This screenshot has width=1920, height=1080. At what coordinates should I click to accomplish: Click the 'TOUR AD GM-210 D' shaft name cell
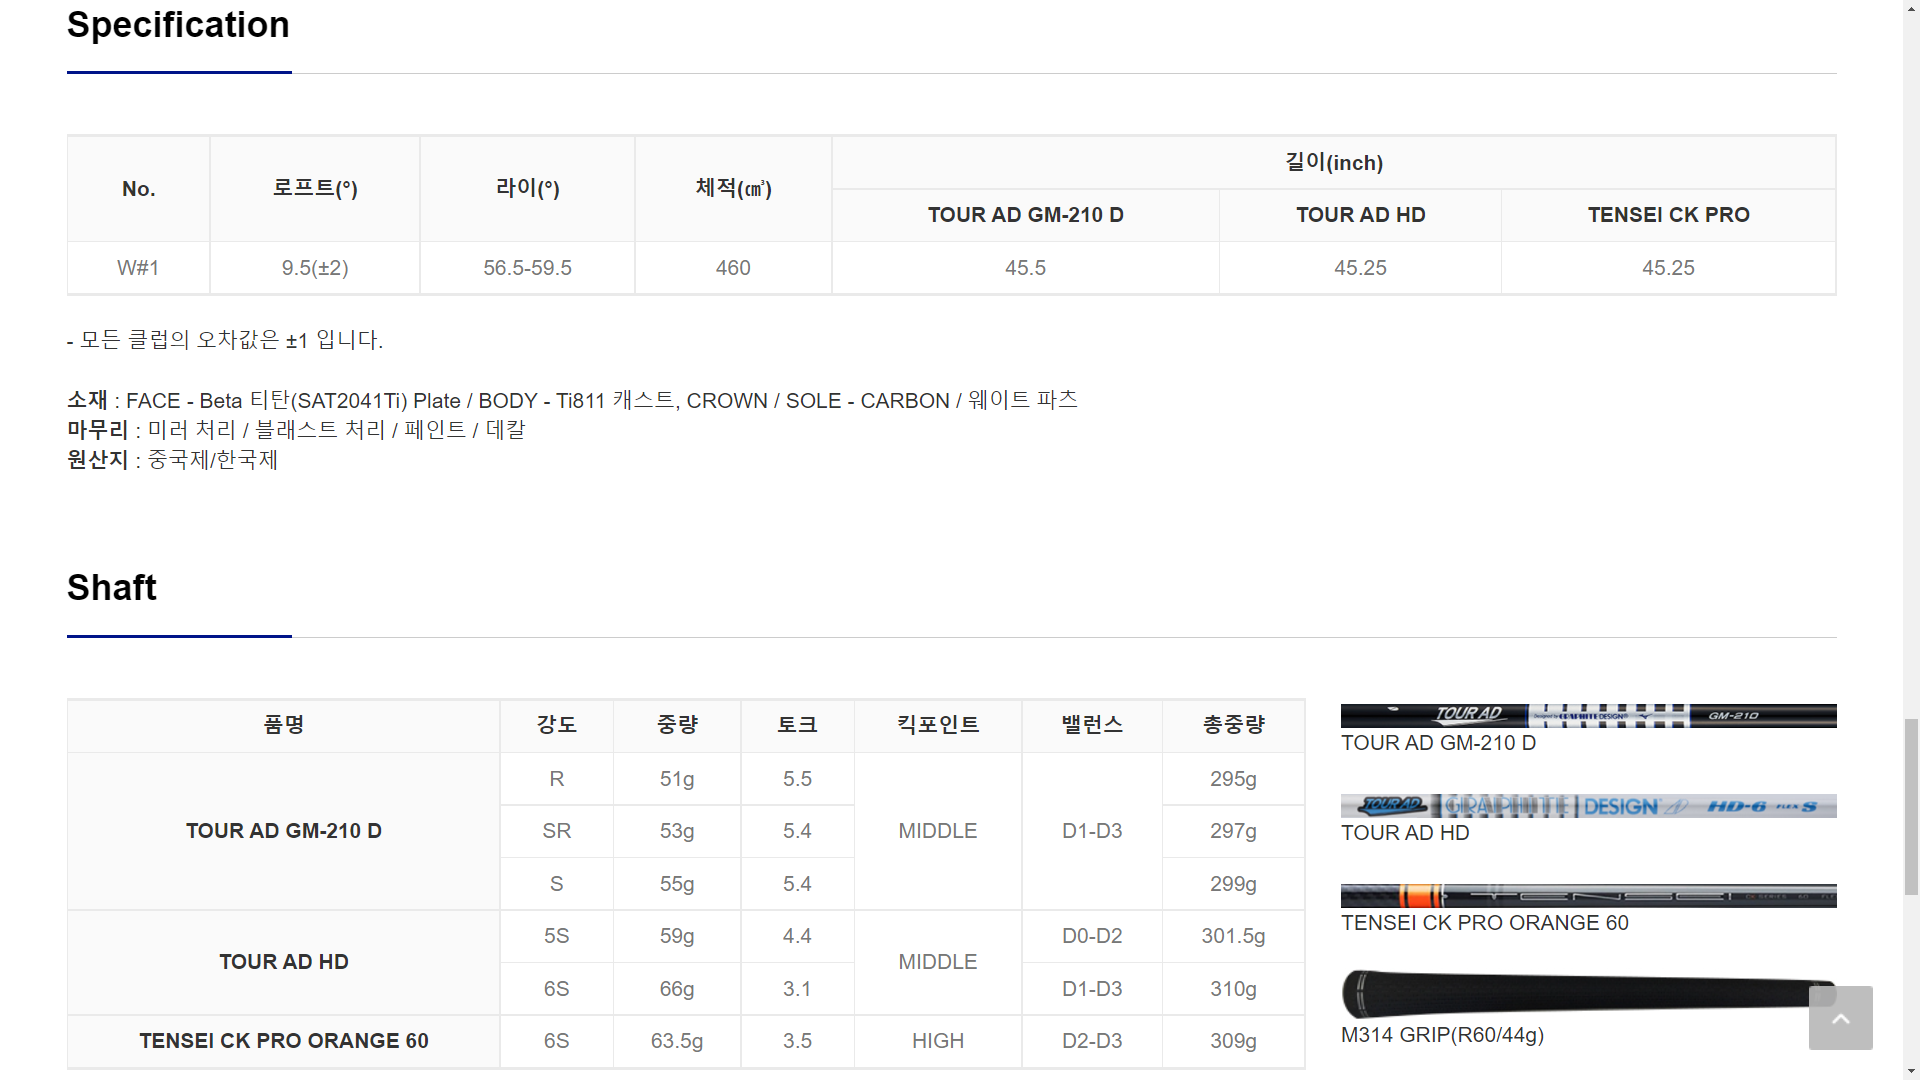pyautogui.click(x=284, y=831)
